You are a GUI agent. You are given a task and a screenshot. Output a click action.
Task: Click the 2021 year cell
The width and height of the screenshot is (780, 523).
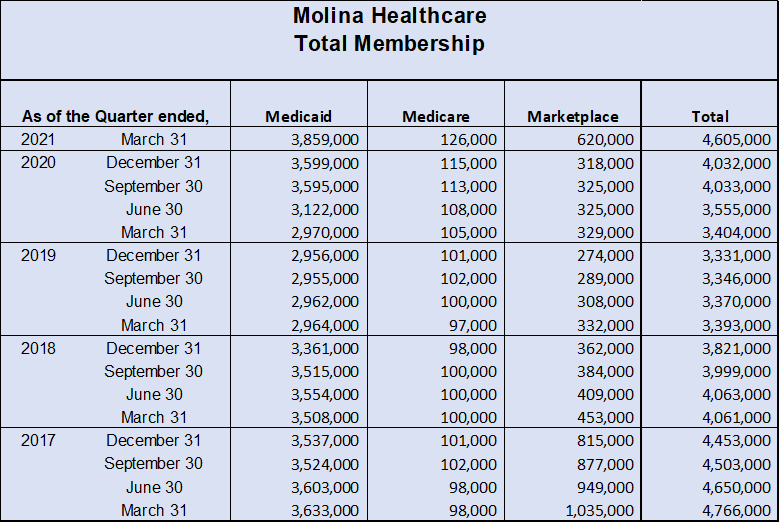coord(38,139)
